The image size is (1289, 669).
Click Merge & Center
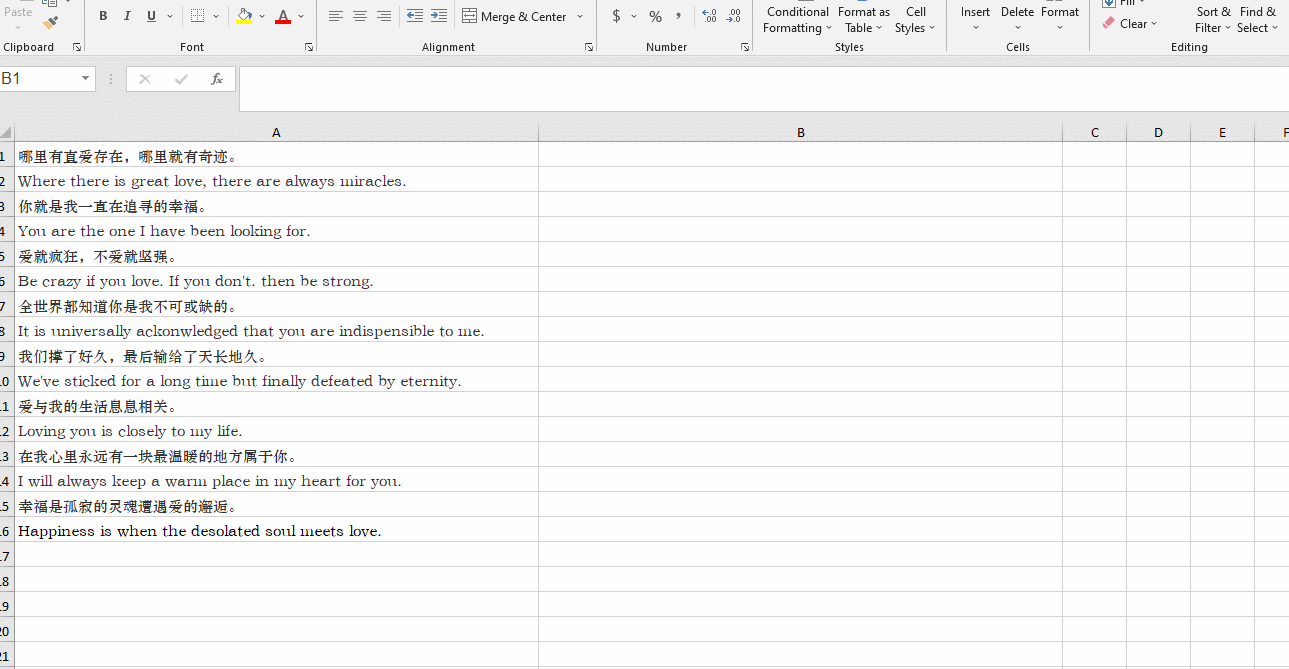514,16
